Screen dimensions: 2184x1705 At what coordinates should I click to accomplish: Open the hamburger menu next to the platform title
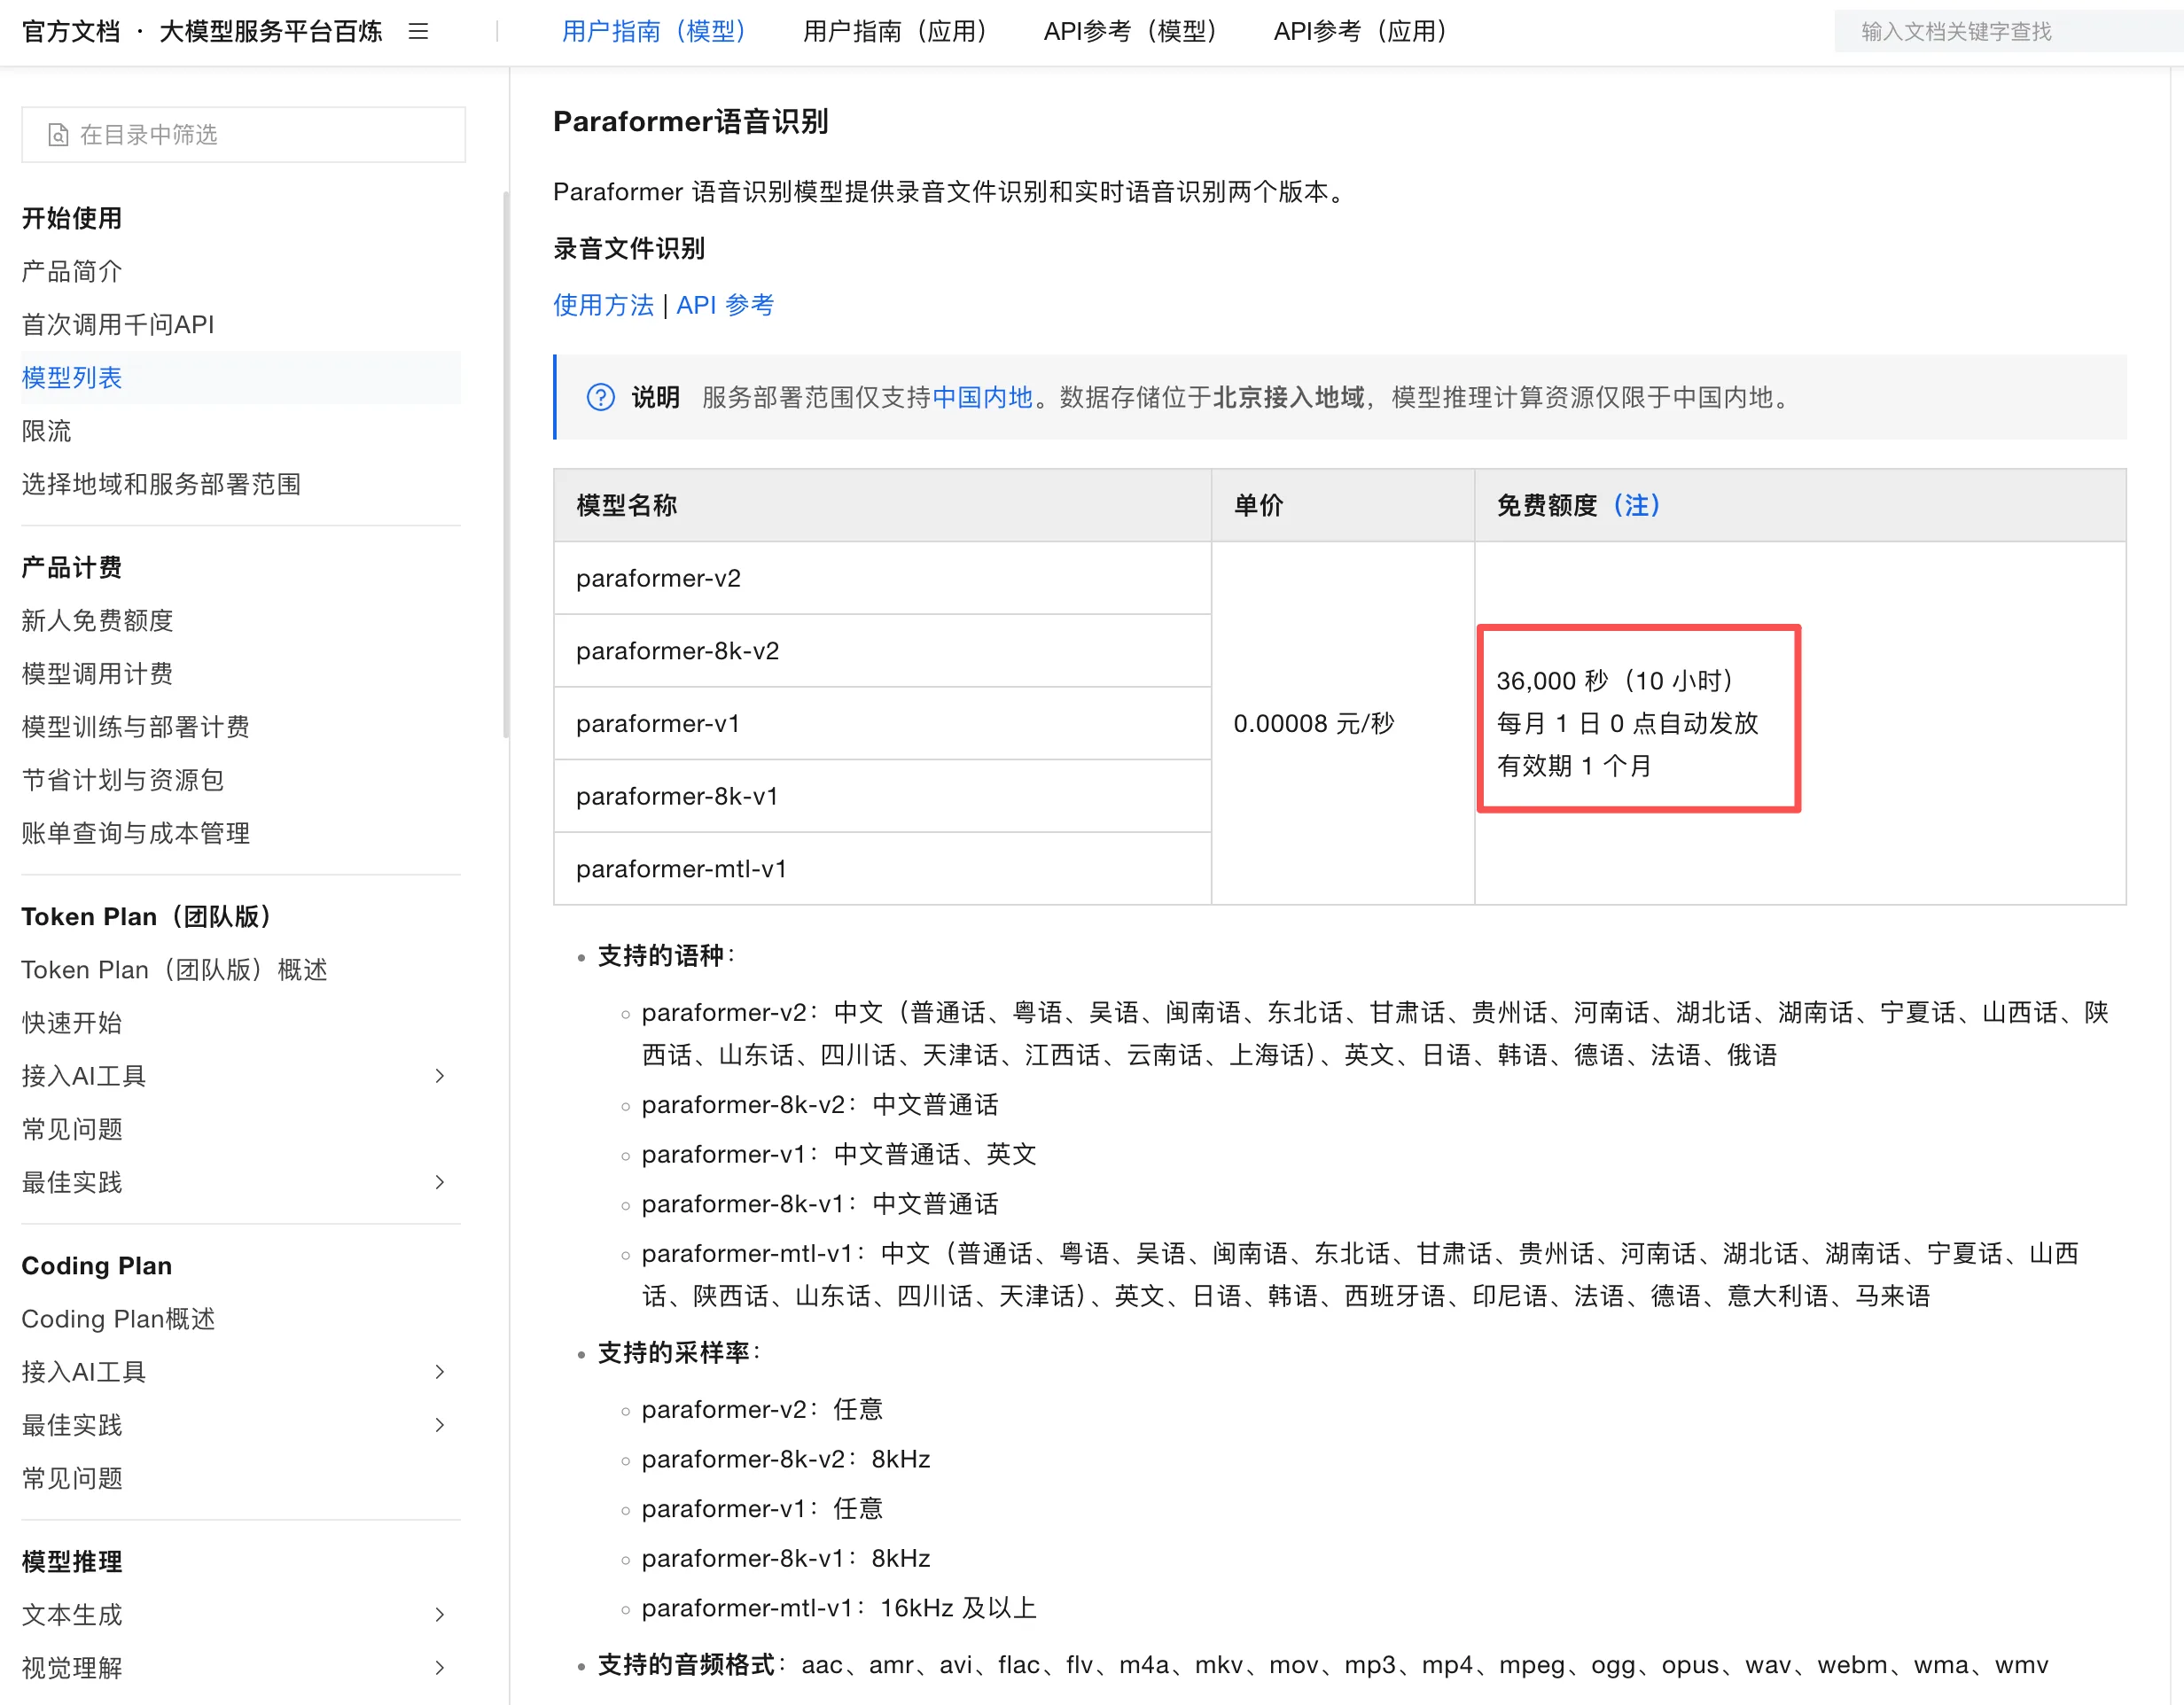click(418, 32)
